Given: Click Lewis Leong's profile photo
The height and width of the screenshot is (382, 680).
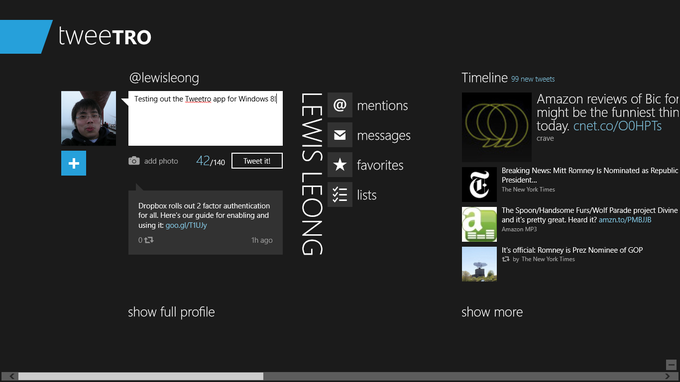Looking at the screenshot, I should pyautogui.click(x=88, y=118).
